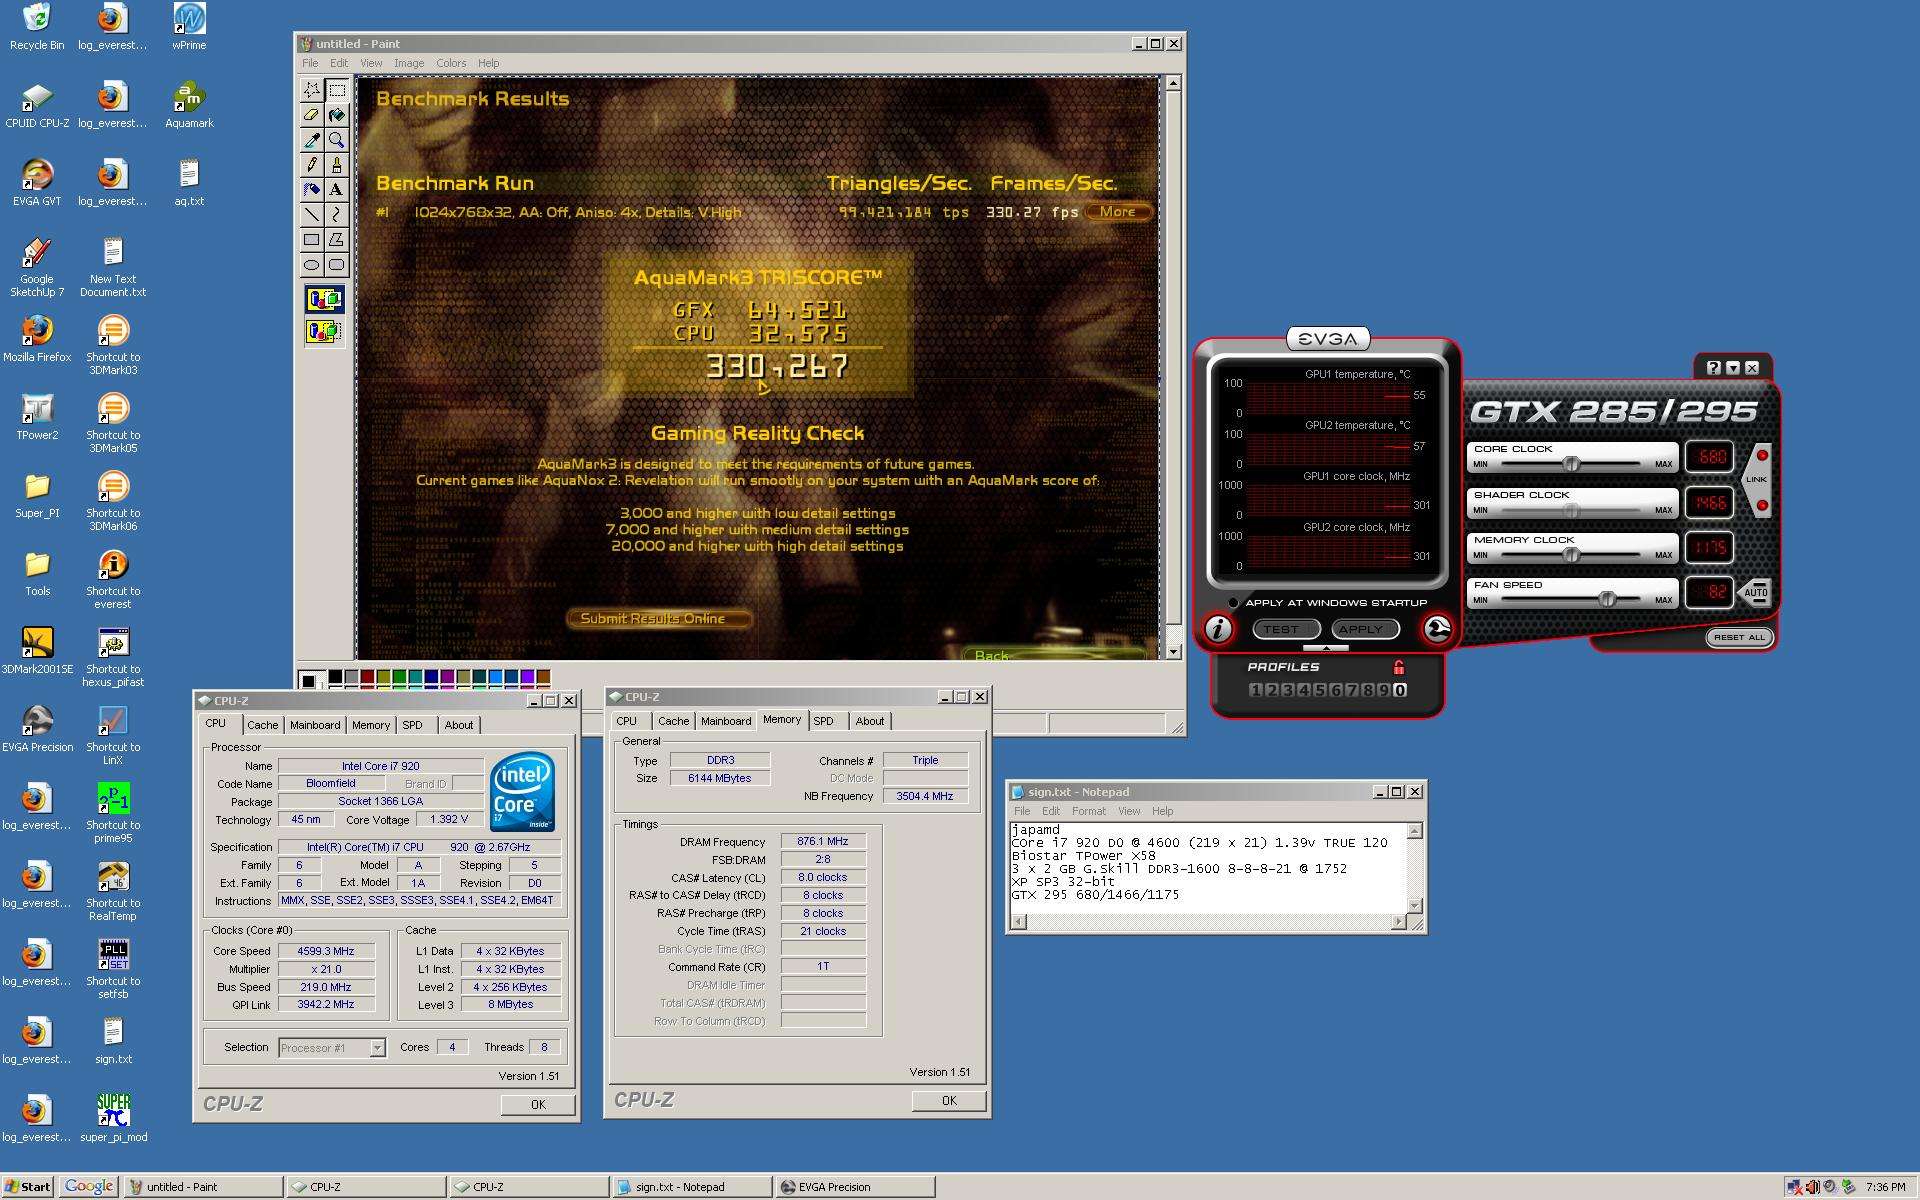The height and width of the screenshot is (1200, 1920).
Task: Click RESET ALL in EVGA Precision
Action: coord(1740,637)
